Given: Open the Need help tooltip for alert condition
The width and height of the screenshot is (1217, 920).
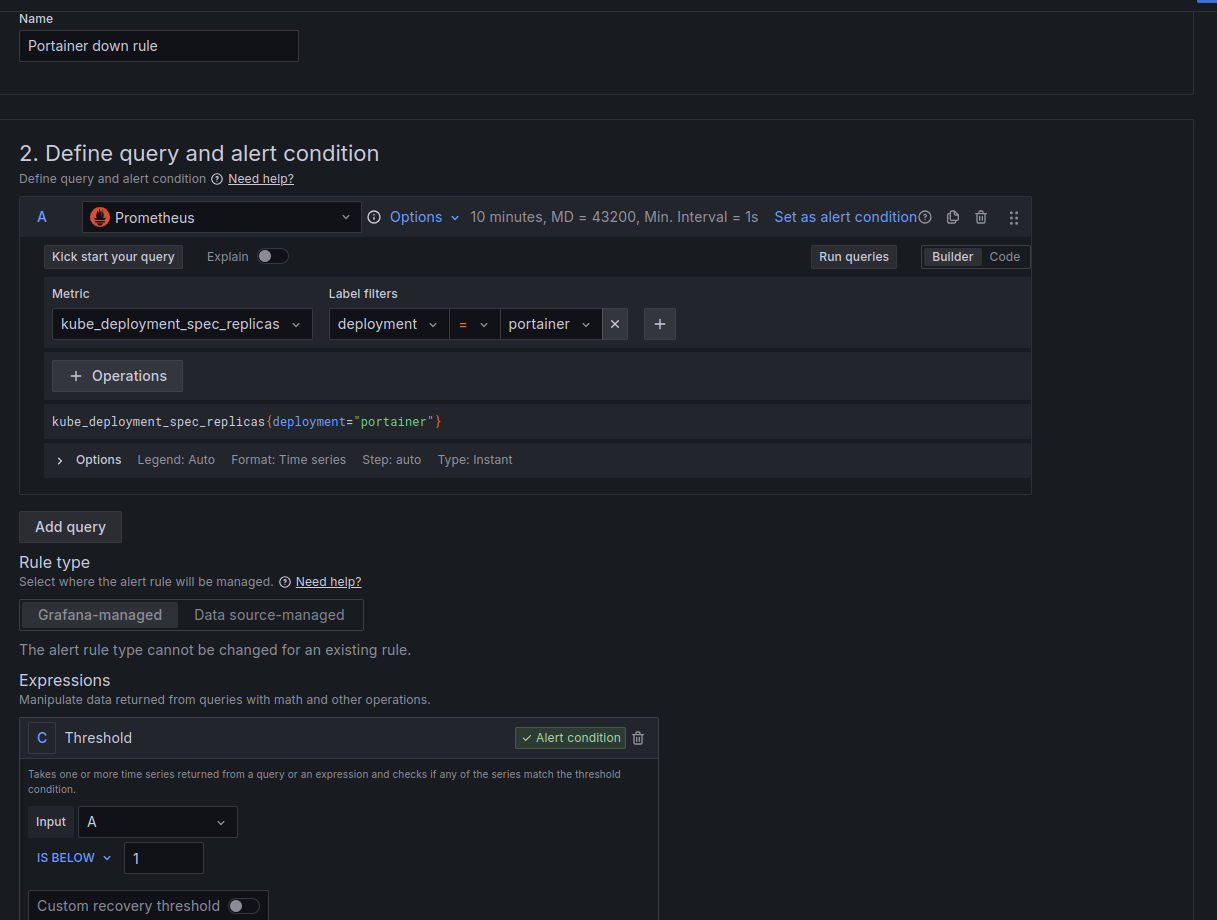Looking at the screenshot, I should pyautogui.click(x=925, y=217).
